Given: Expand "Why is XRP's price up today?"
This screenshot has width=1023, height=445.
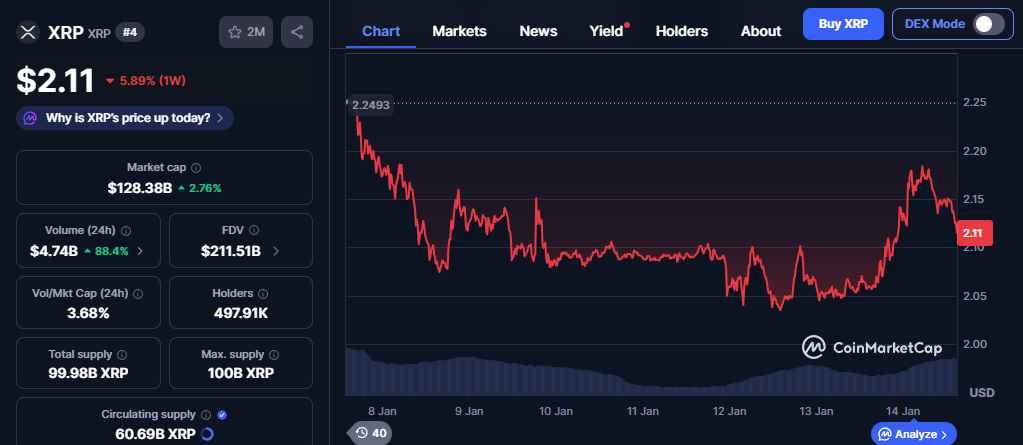Looking at the screenshot, I should pos(126,118).
